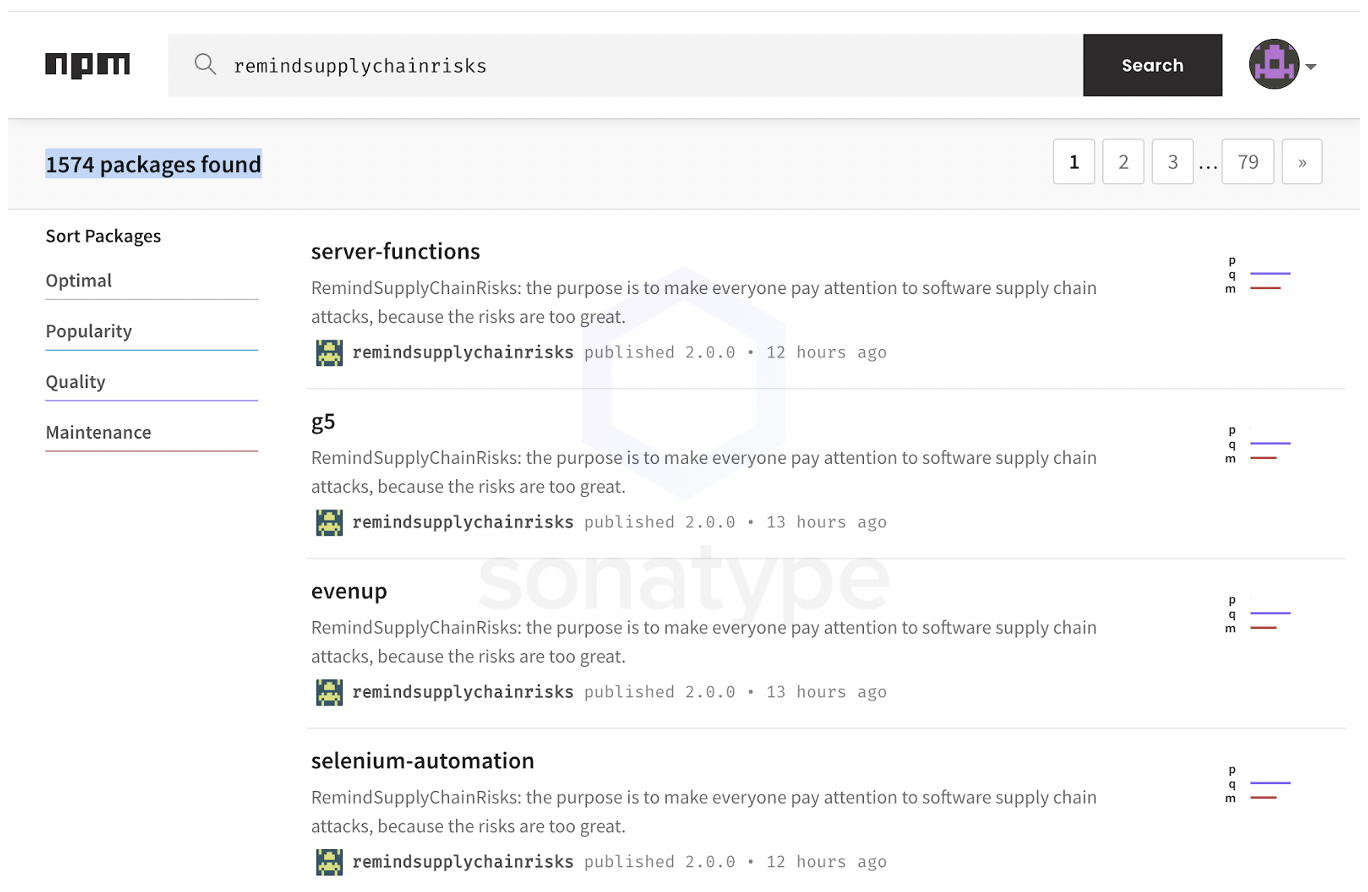Sort packages by Quality
The width and height of the screenshot is (1368, 892).
pyautogui.click(x=76, y=382)
